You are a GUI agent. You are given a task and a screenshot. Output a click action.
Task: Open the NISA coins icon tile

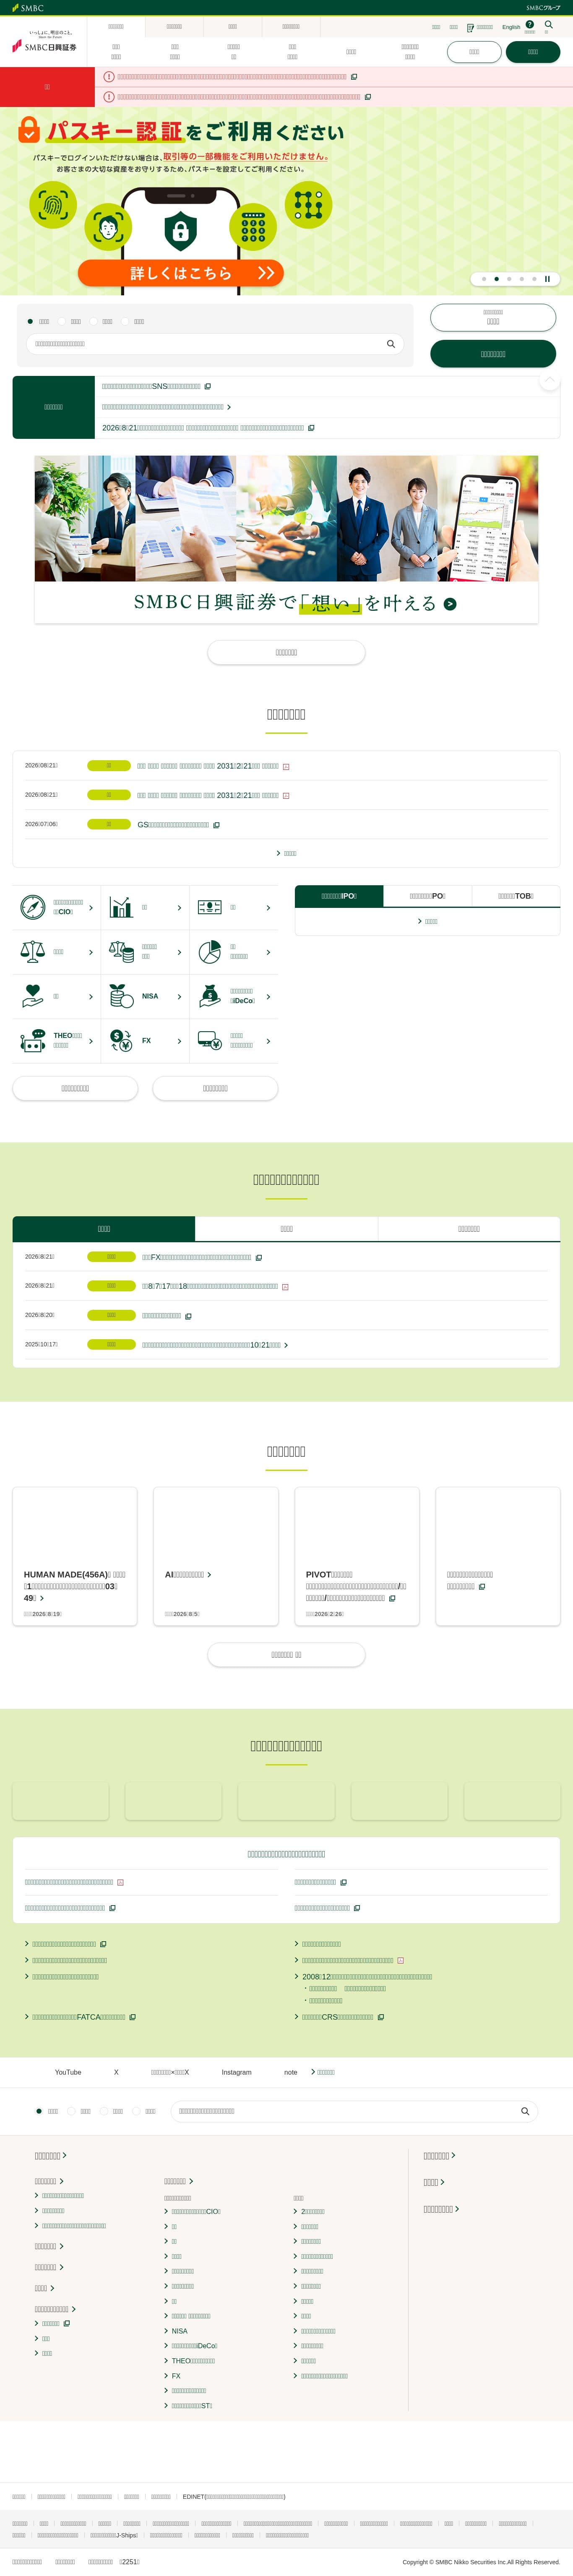coord(121,996)
